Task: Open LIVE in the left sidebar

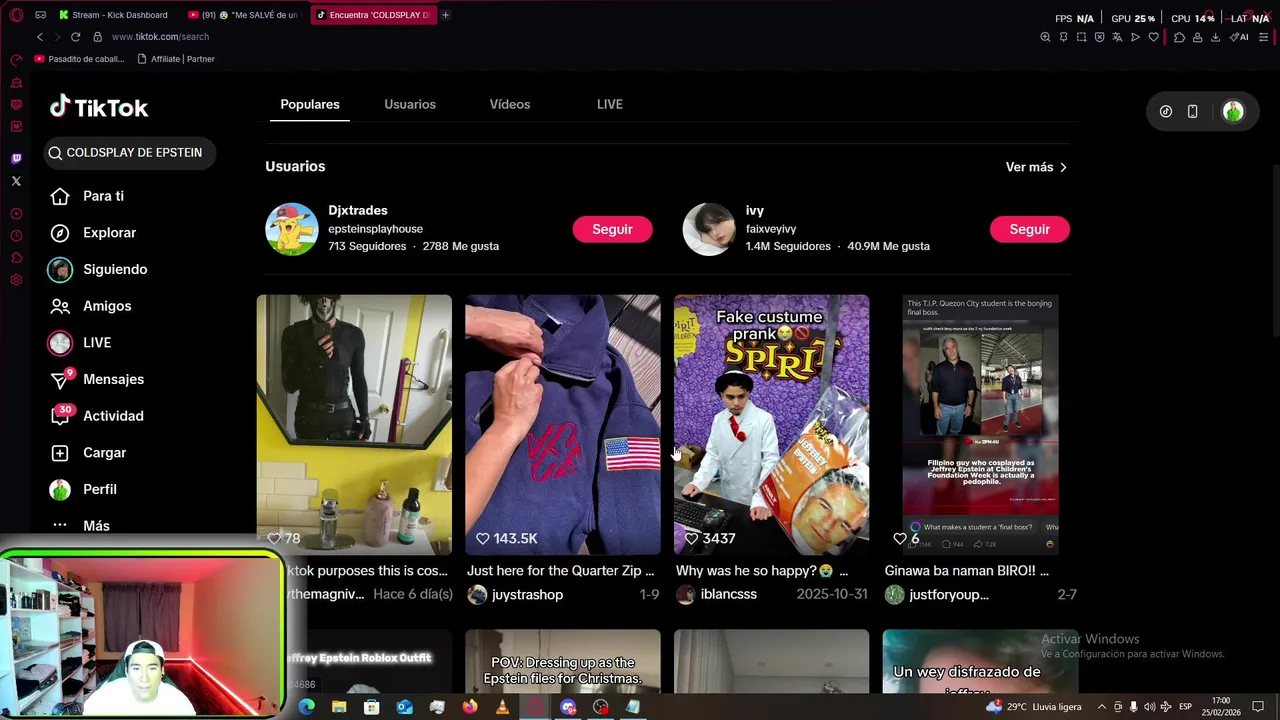Action: click(80, 342)
